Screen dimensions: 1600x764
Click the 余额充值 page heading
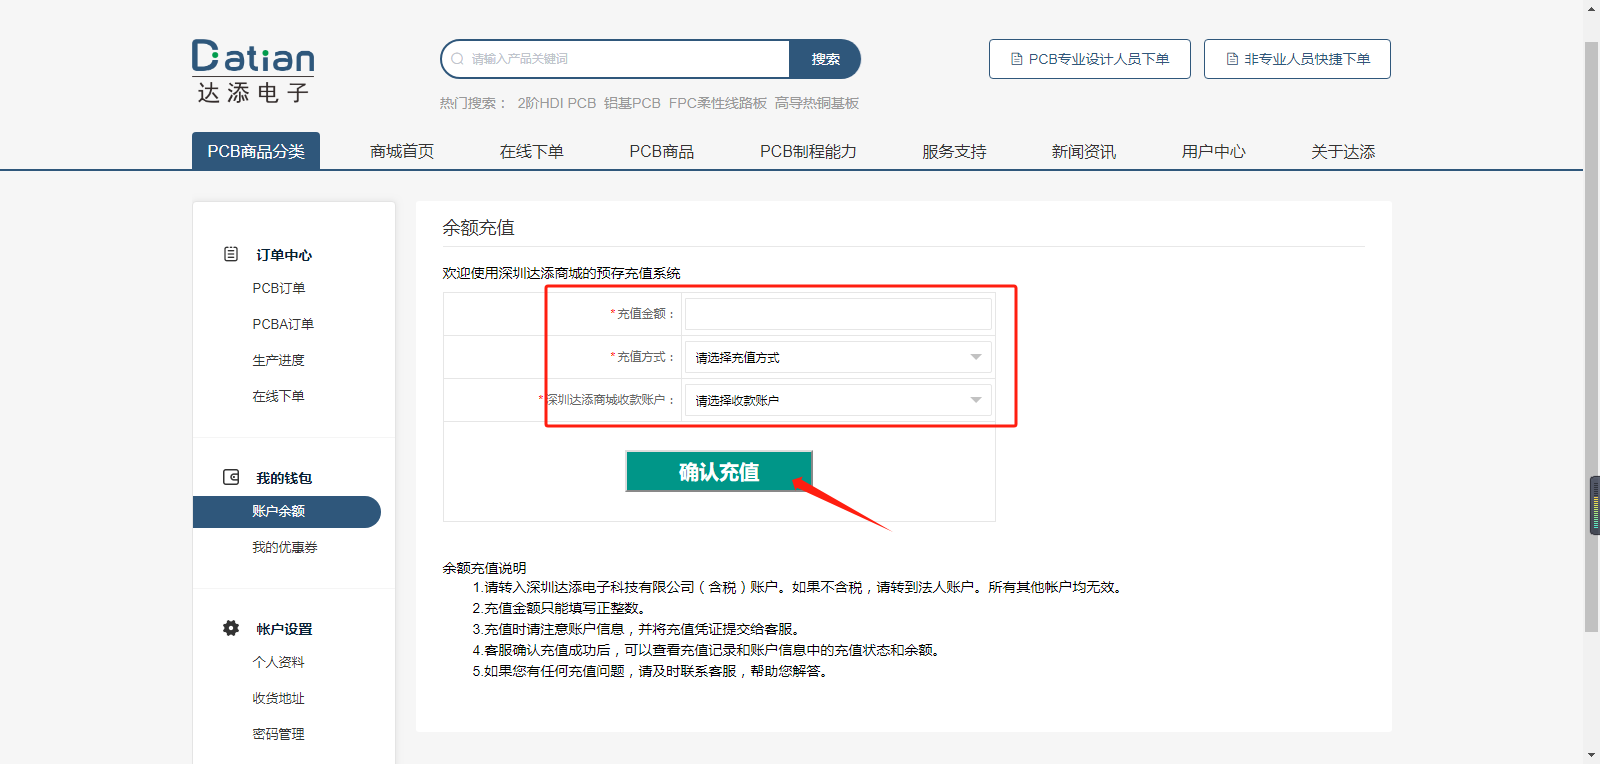(479, 227)
